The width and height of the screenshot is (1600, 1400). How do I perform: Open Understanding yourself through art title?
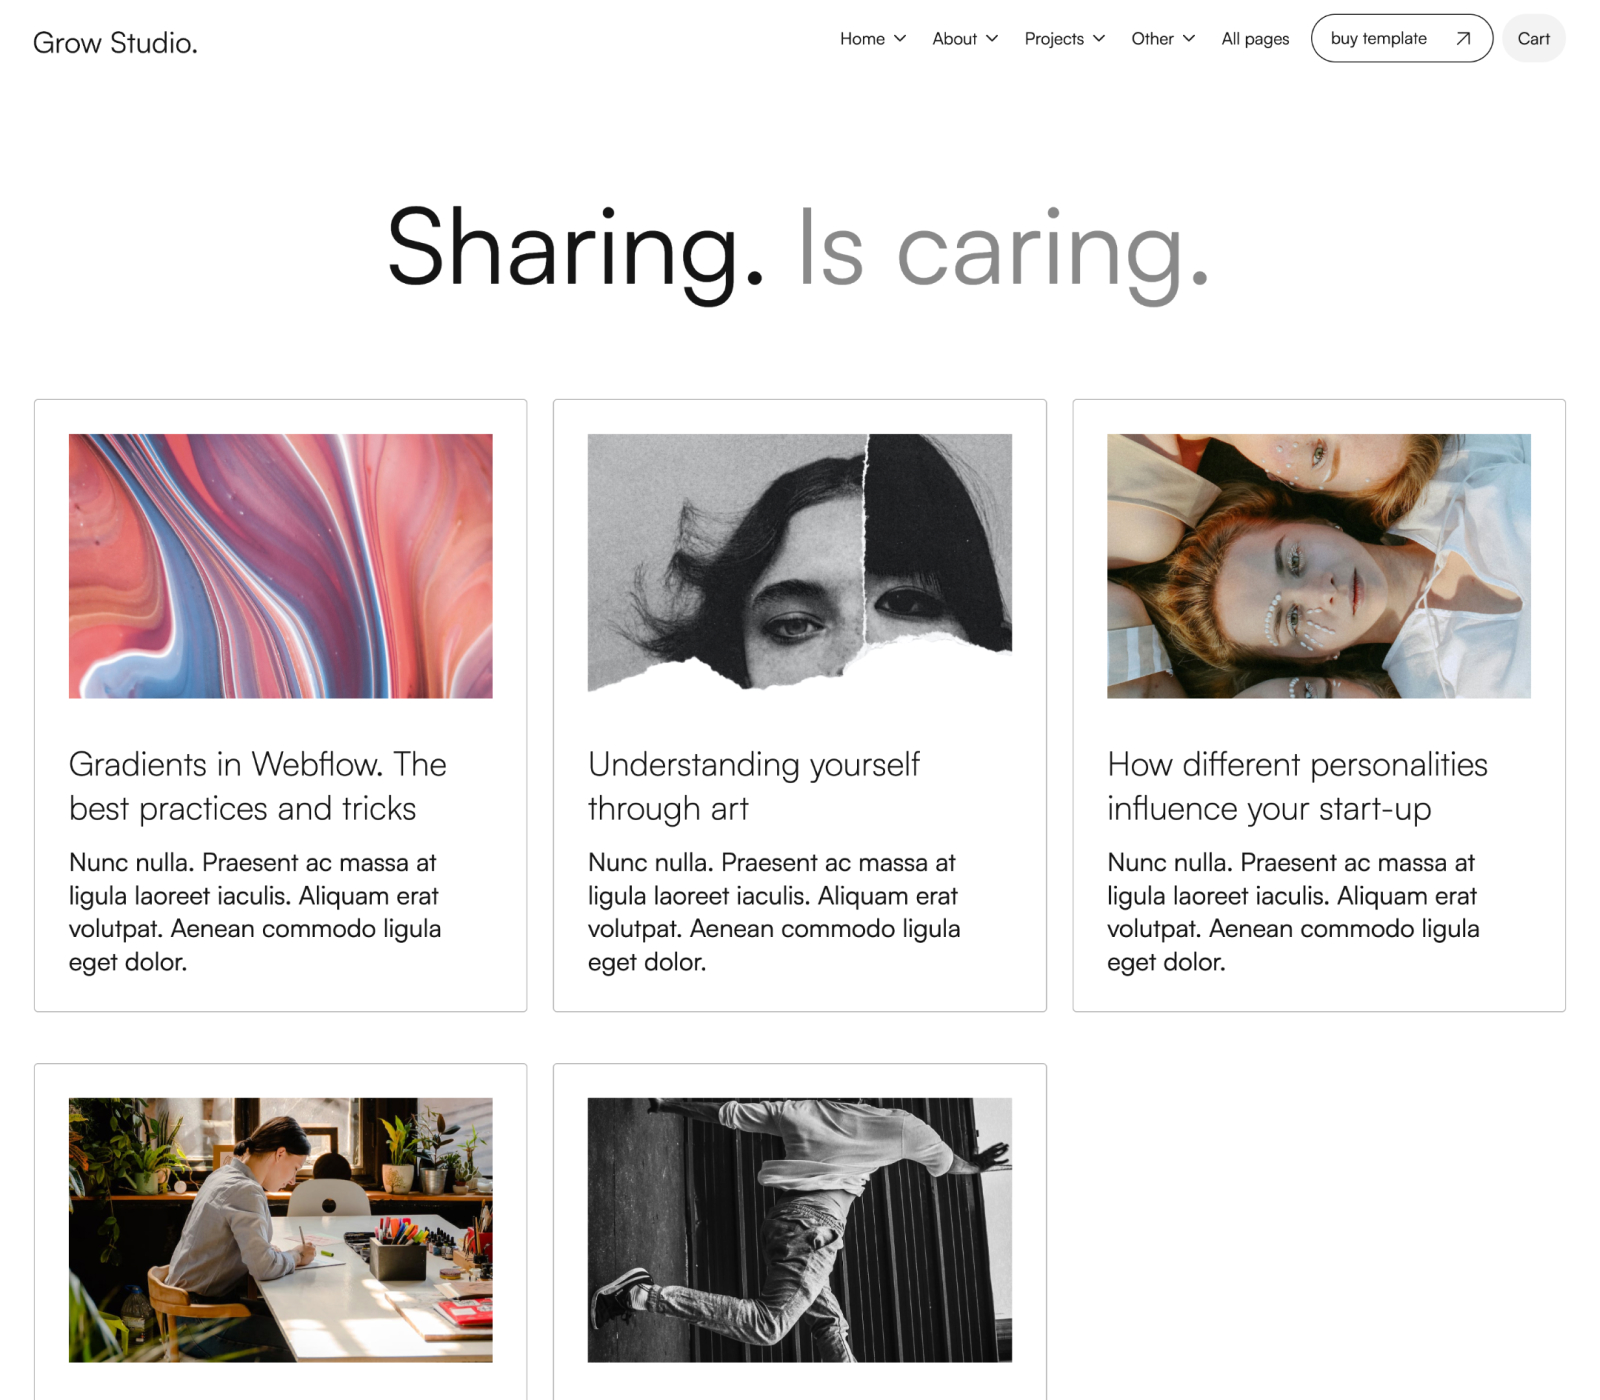754,786
